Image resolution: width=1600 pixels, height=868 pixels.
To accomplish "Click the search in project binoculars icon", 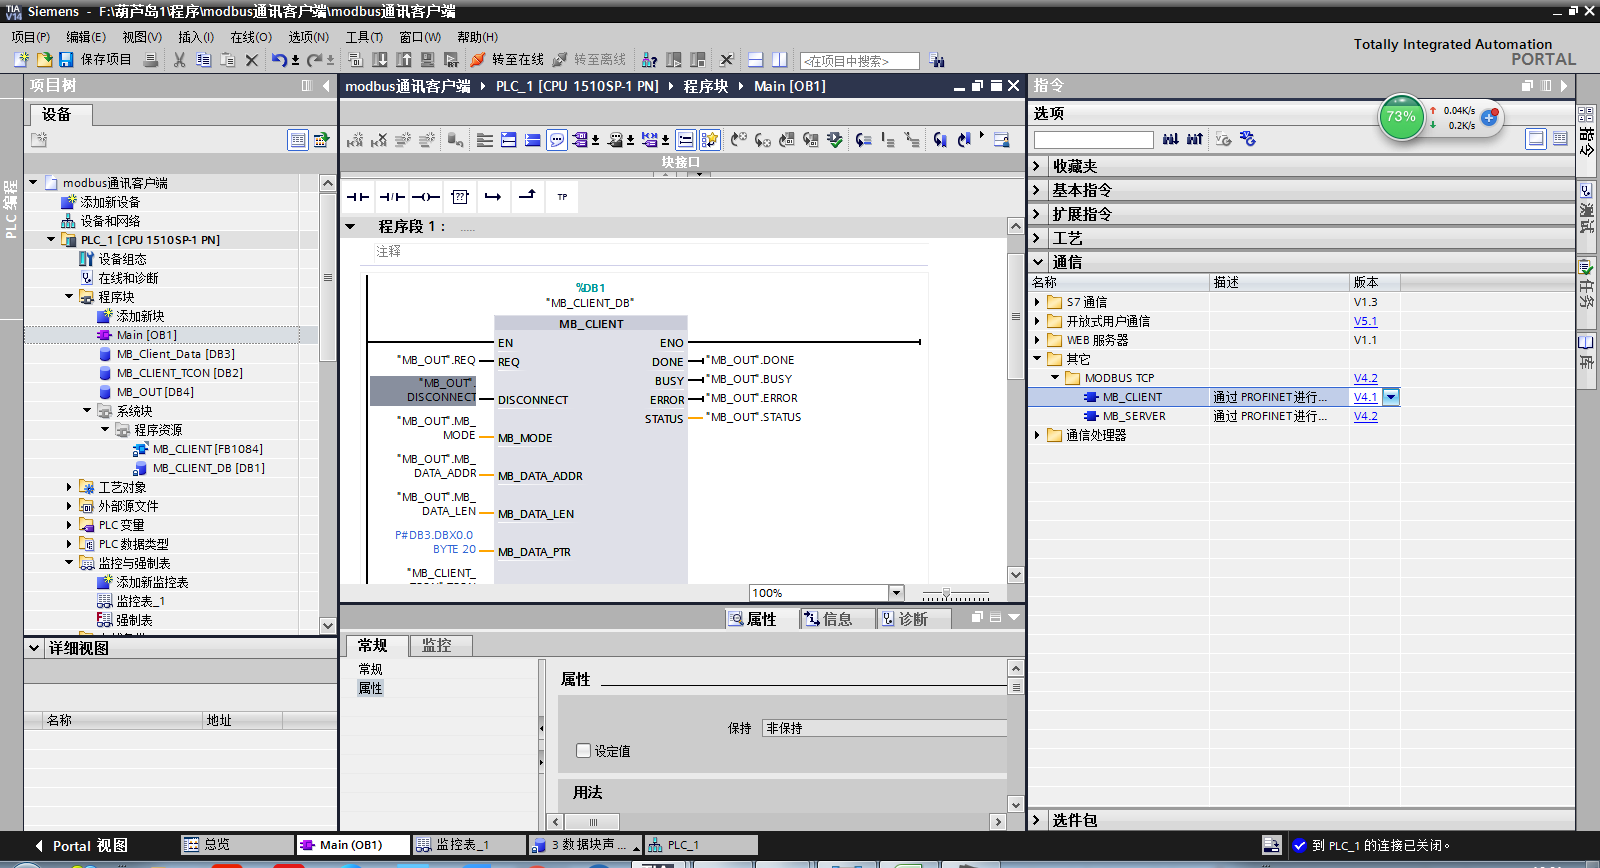I will coord(936,60).
